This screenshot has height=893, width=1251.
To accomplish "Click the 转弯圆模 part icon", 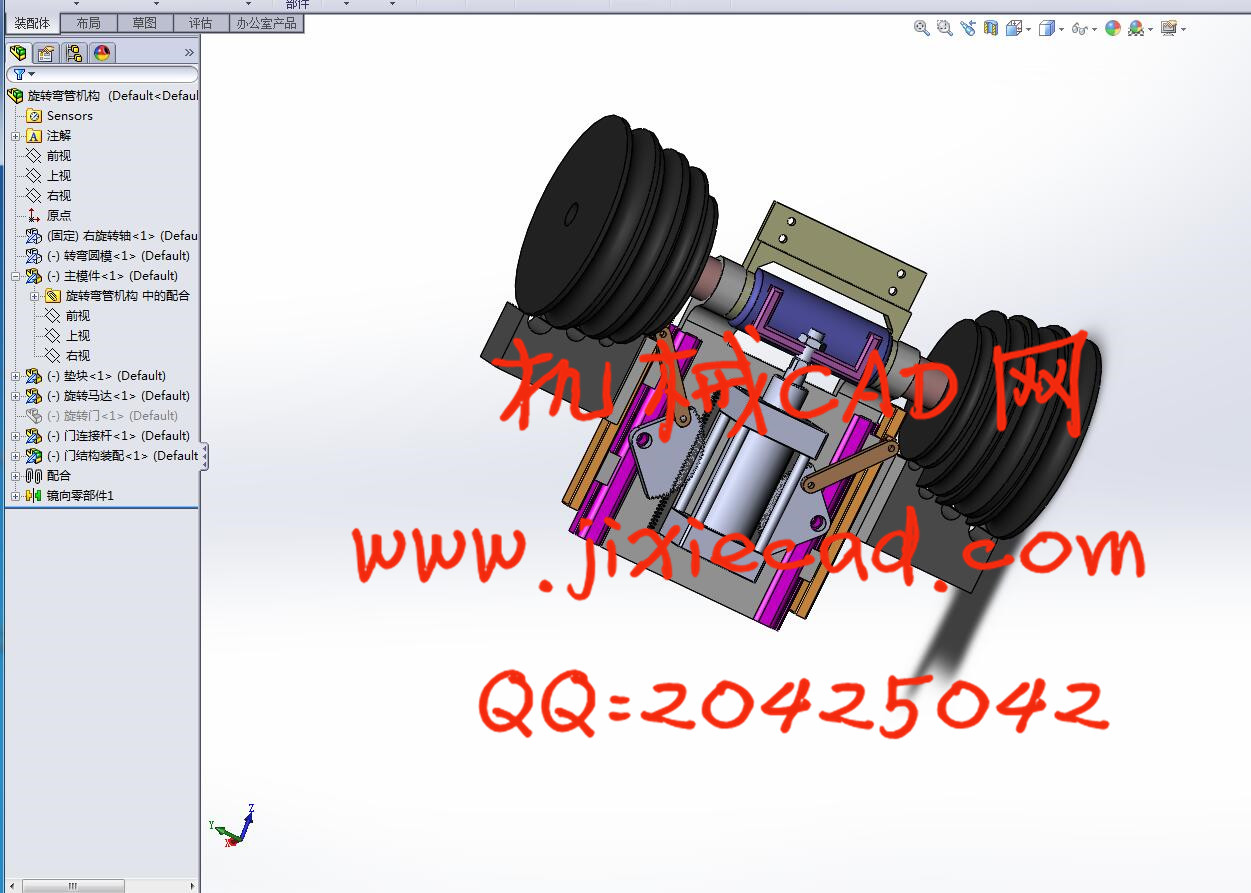I will [34, 256].
